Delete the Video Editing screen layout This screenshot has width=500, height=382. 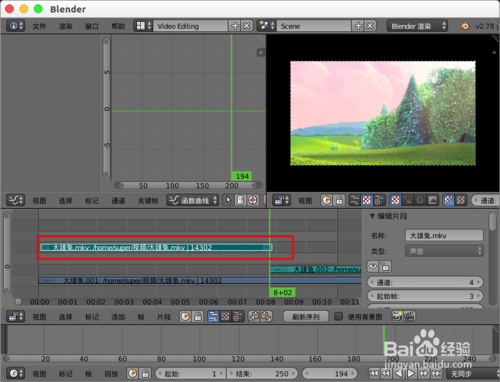pos(247,26)
